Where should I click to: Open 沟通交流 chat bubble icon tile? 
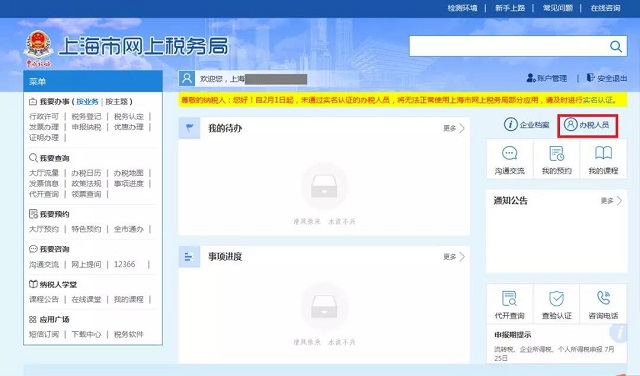[509, 159]
